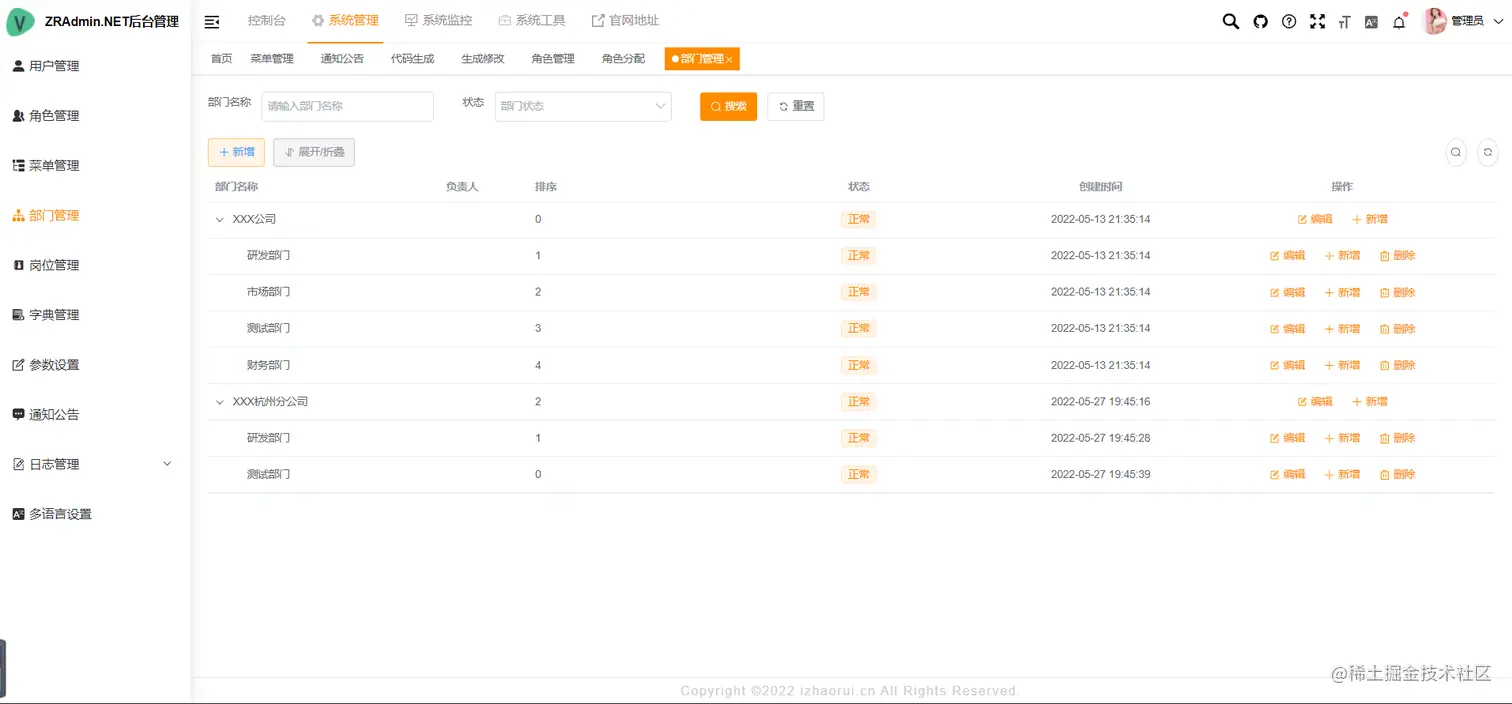The width and height of the screenshot is (1512, 704).
Task: Open 系统工具 top menu
Action: pos(532,21)
